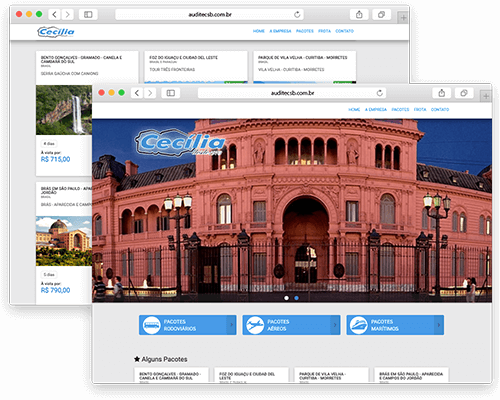Open PACOTES in the front window menu
This screenshot has width=500, height=400.
pos(400,109)
